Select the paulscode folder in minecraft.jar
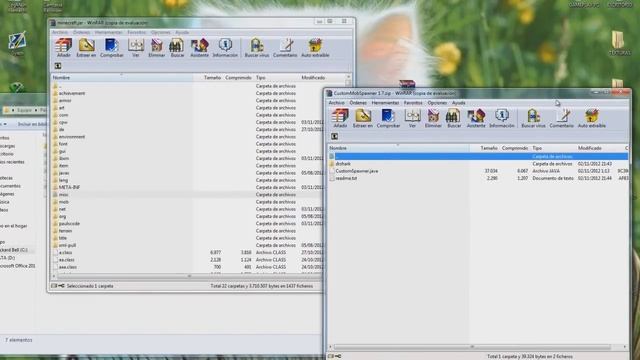640x360 pixels. pos(69,224)
